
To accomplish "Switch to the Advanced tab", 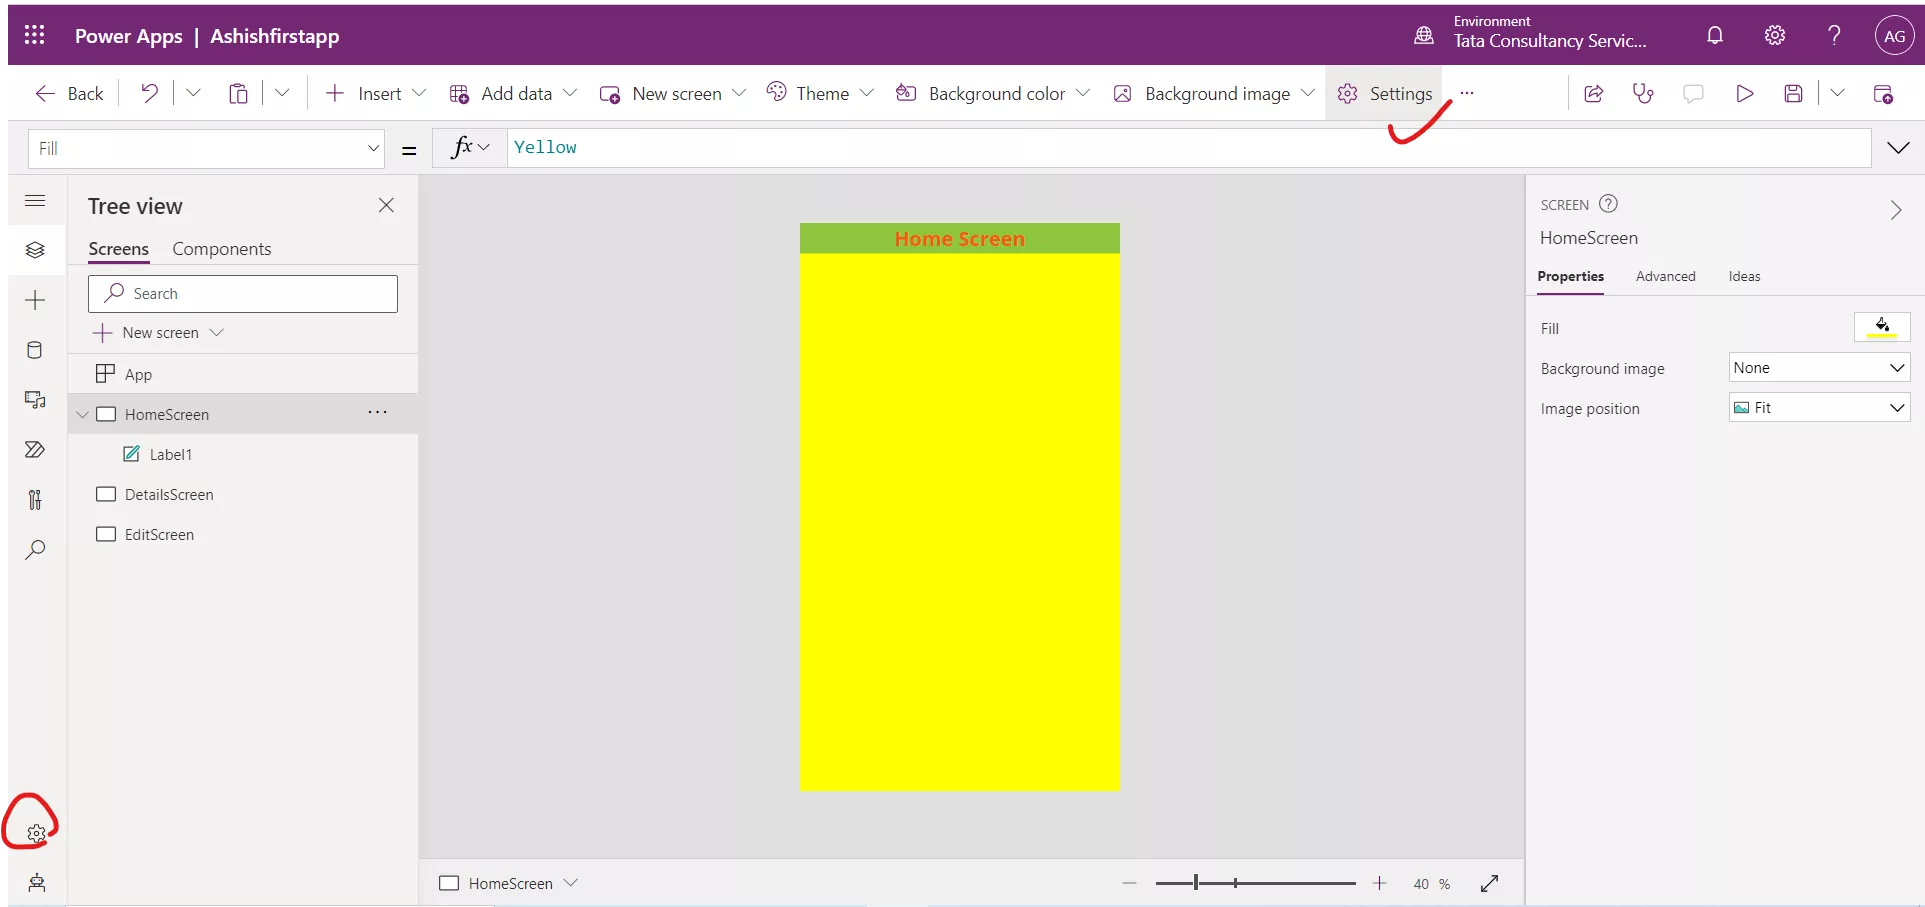I will (x=1665, y=276).
